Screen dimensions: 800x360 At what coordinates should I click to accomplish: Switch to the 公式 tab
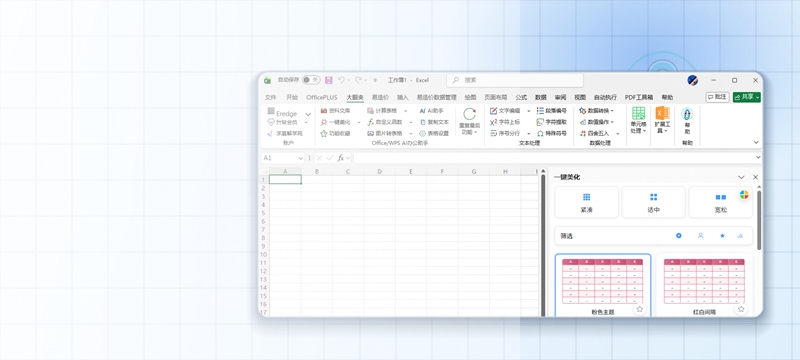(521, 97)
